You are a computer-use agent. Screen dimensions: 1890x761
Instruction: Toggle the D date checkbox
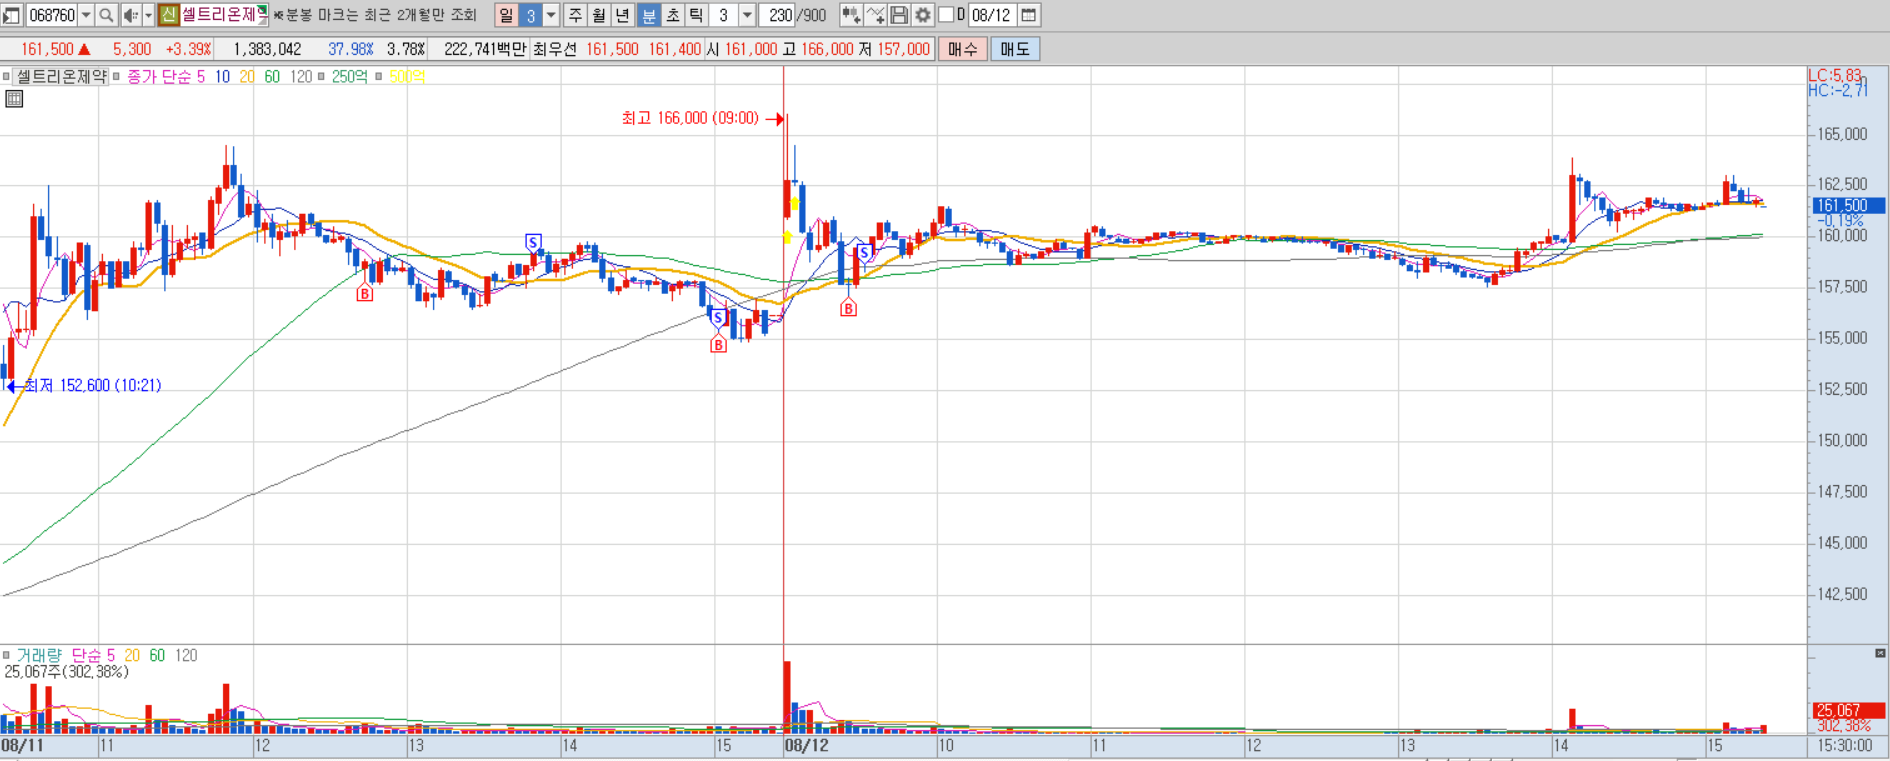946,15
